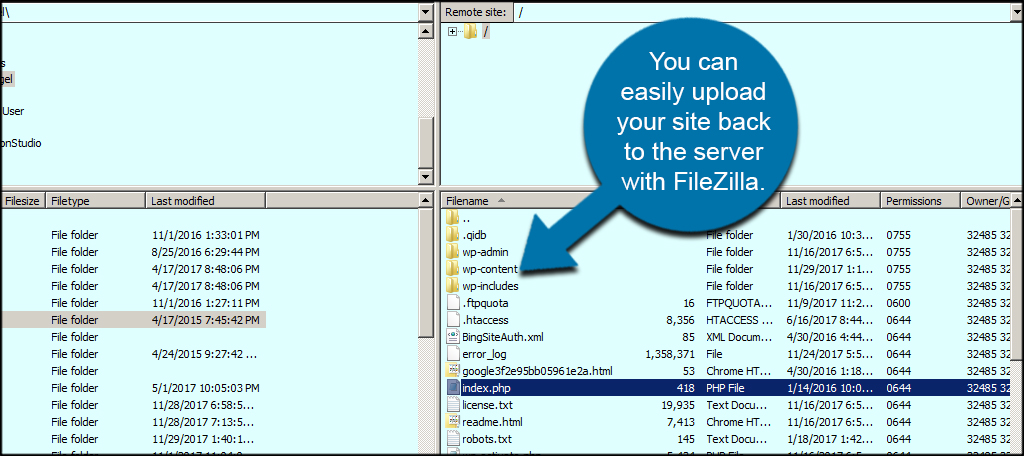Select the google3f2e95bb05961e2a.html file icon
1024x456 pixels.
(x=453, y=370)
